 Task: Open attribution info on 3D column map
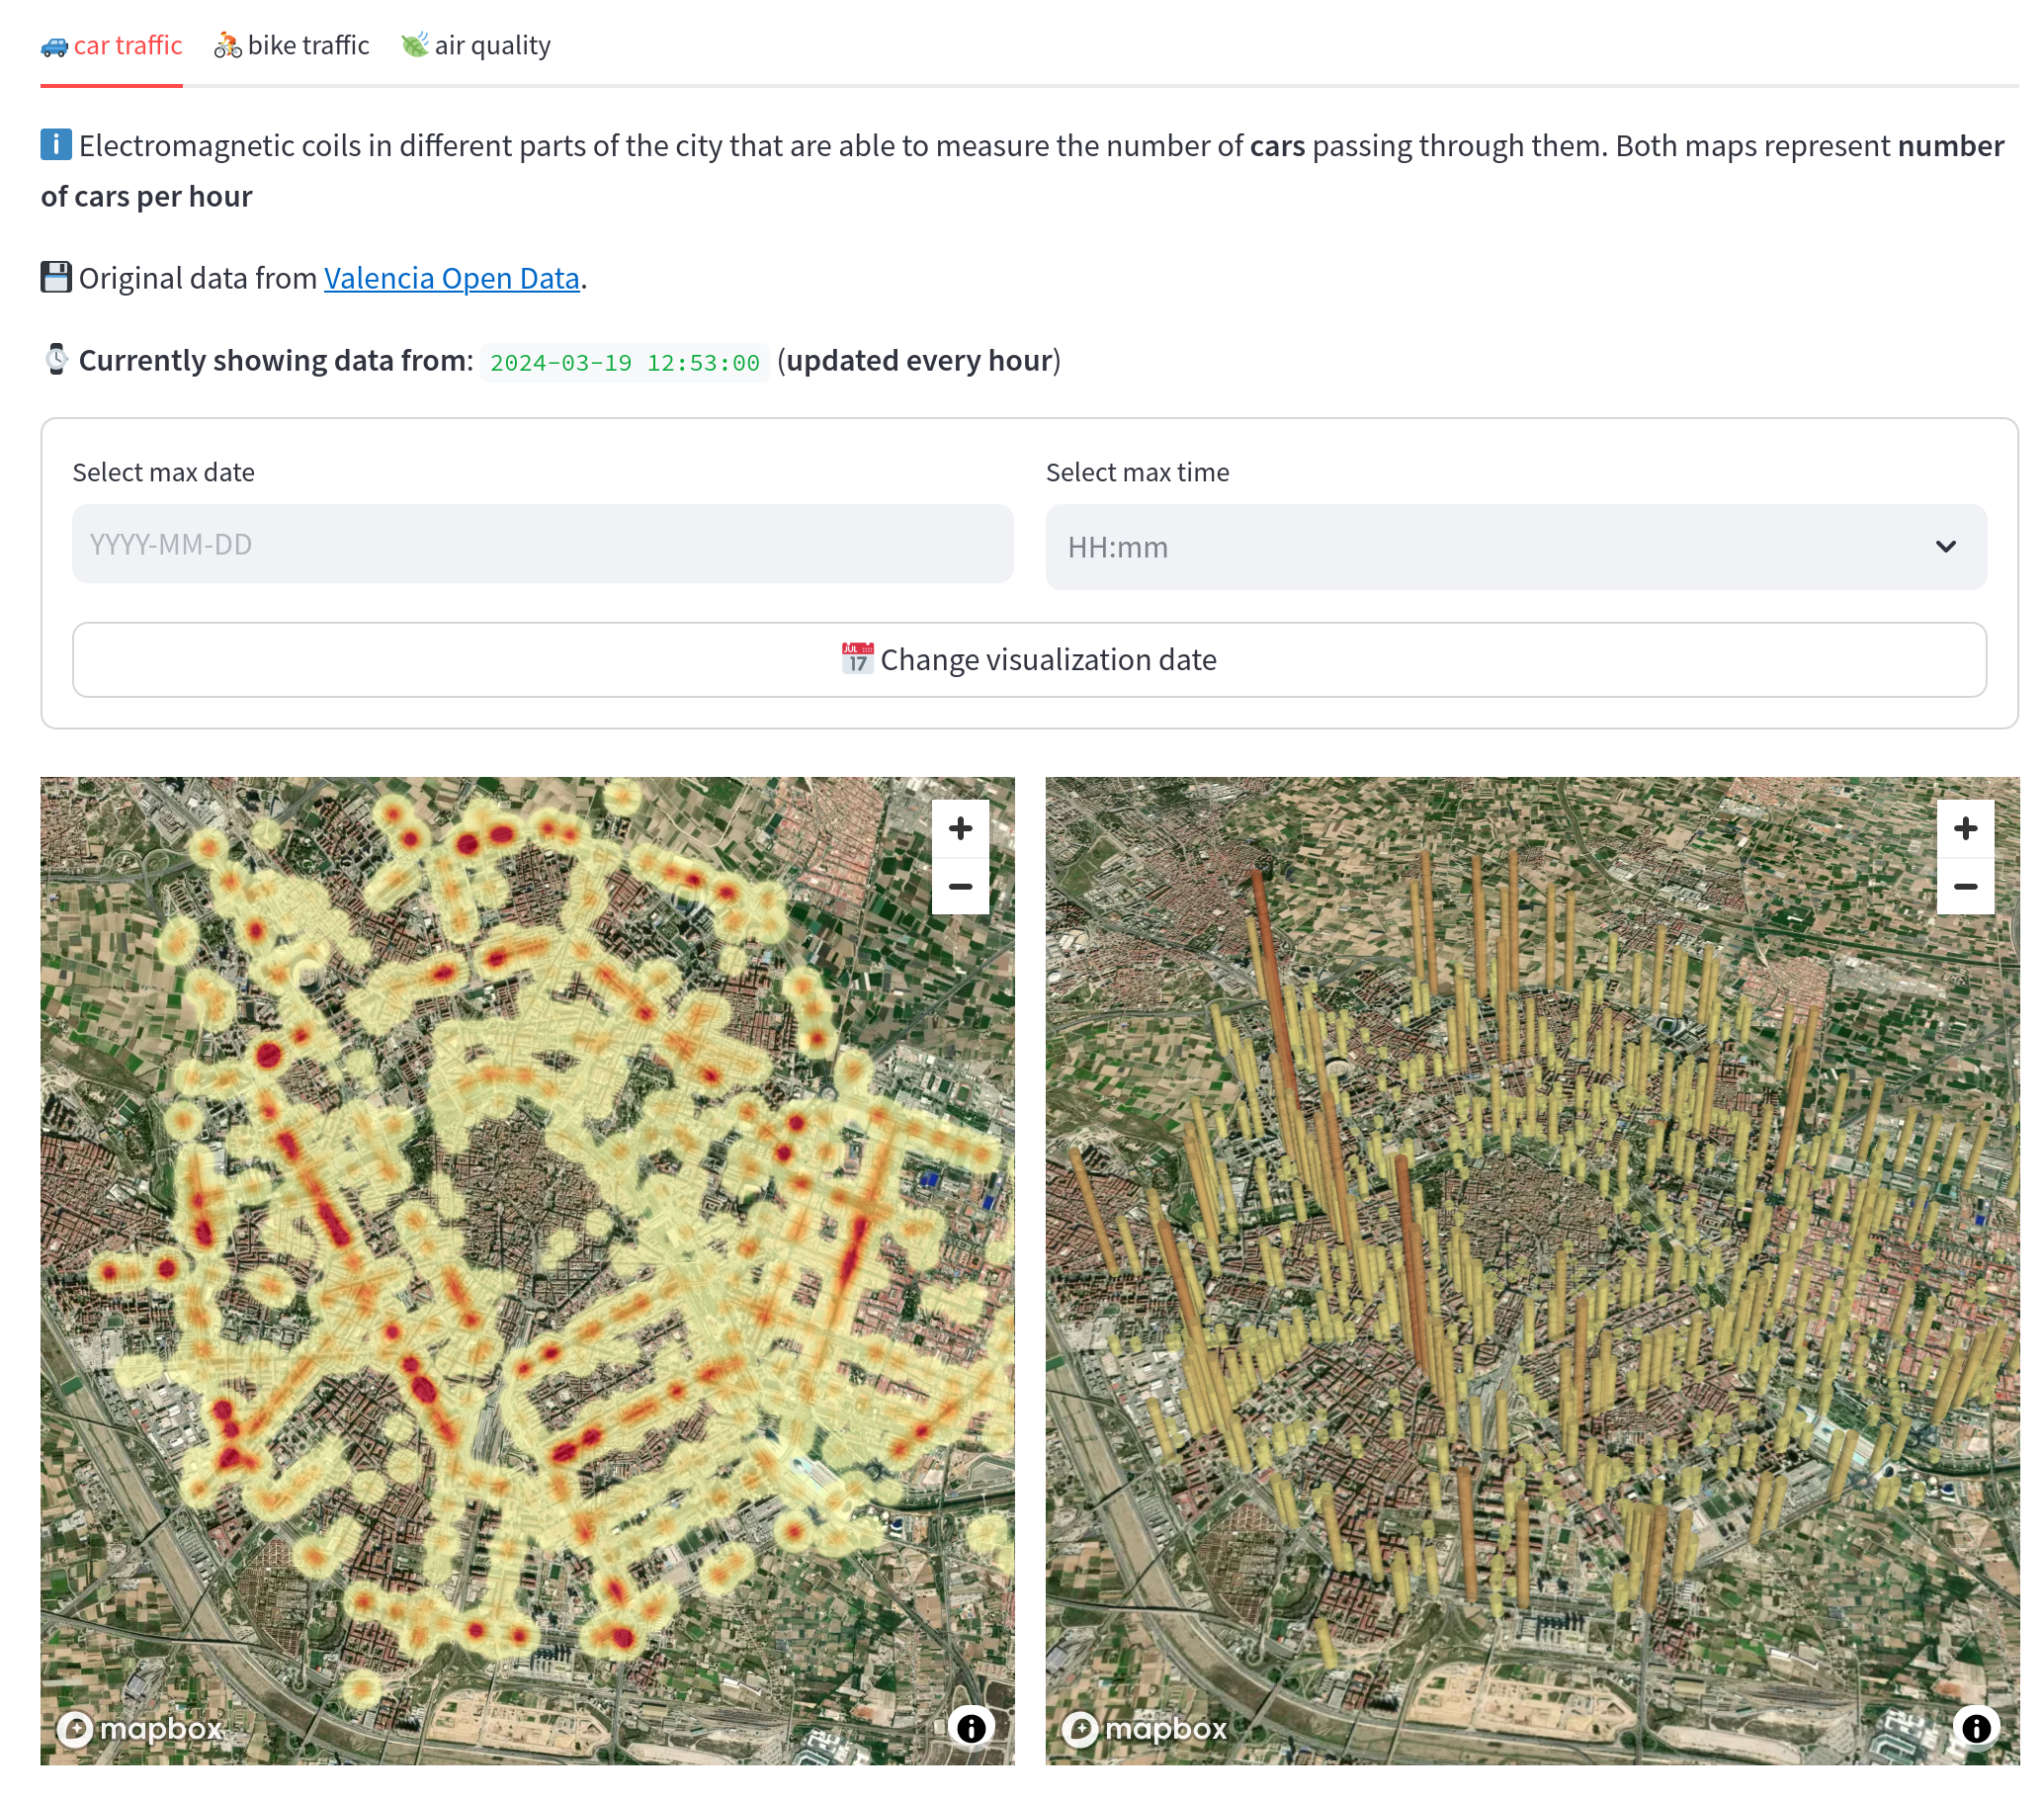pos(1976,1727)
